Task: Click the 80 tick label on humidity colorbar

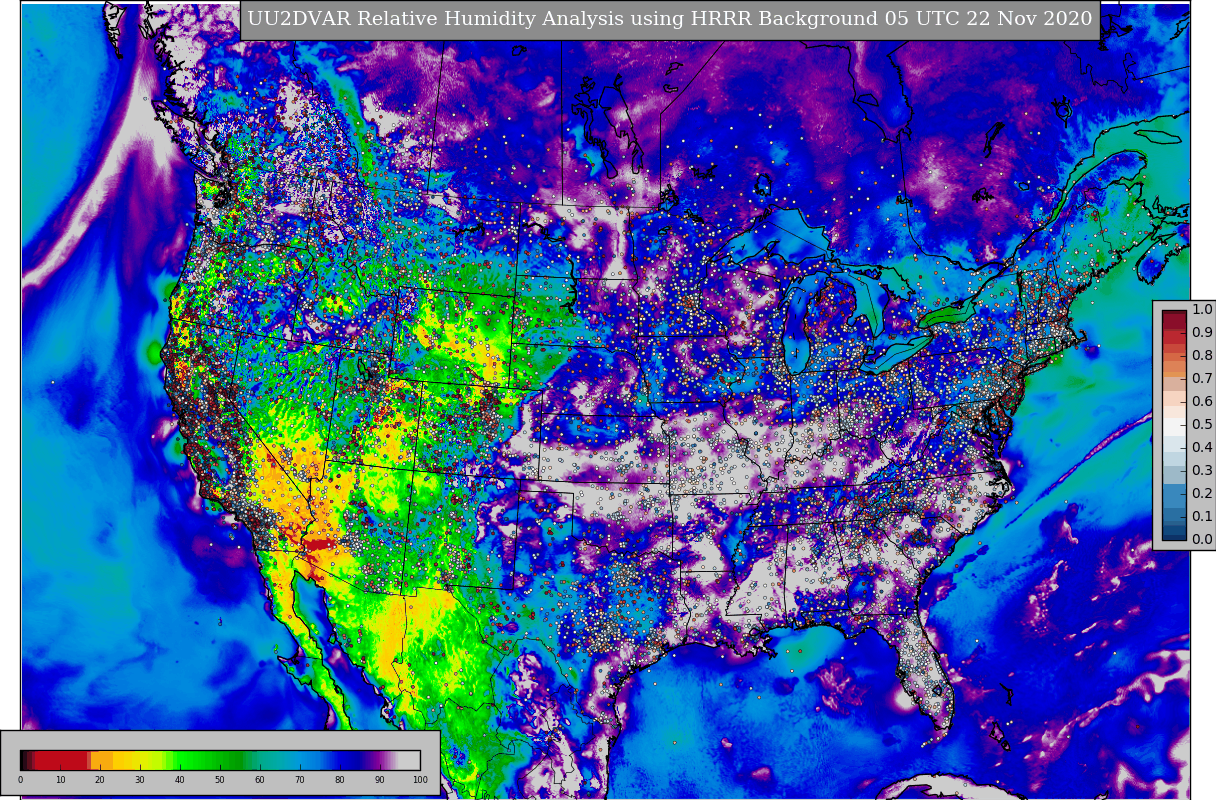Action: click(x=340, y=780)
